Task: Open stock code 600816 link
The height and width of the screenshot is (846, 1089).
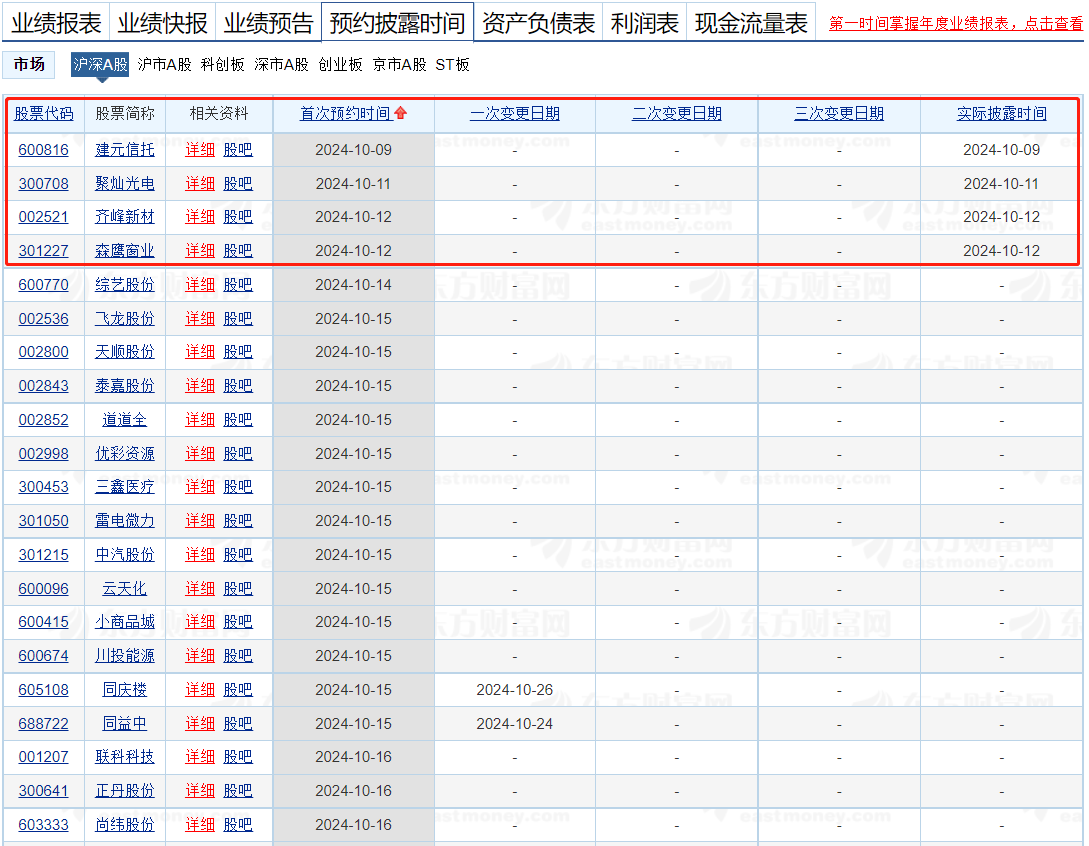Action: tap(43, 149)
